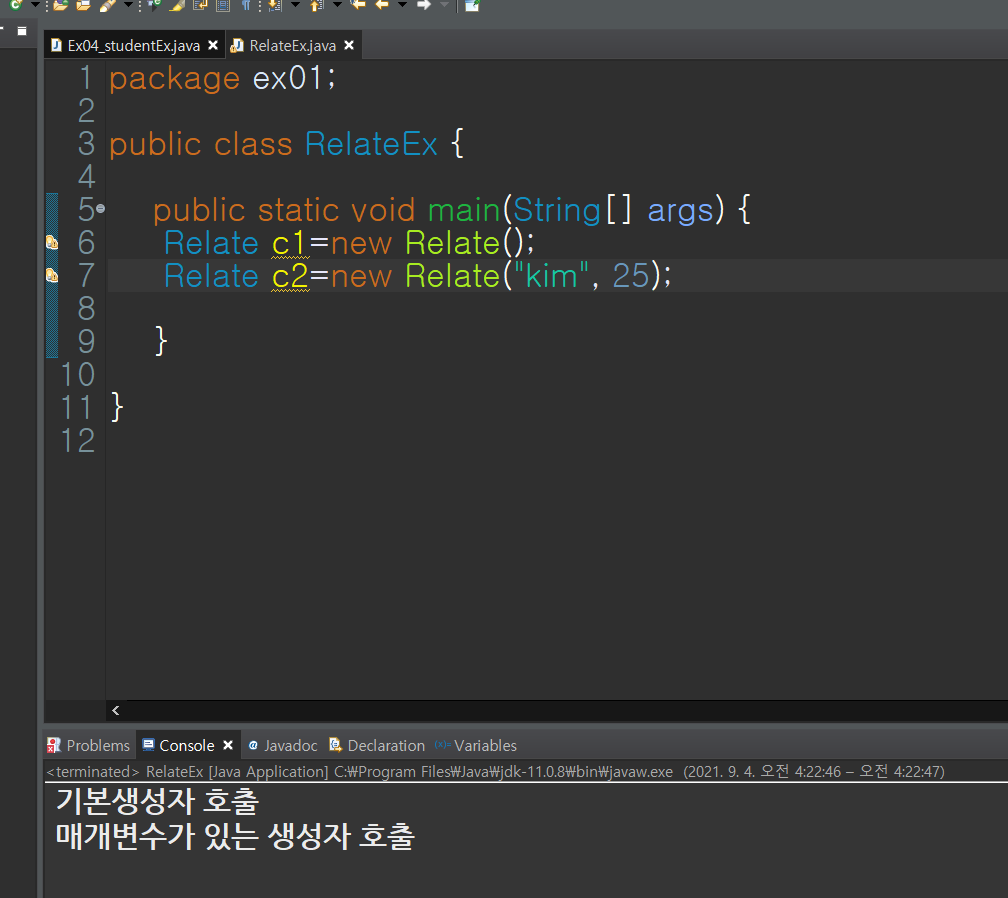1008x898 pixels.
Task: Toggle Block Selection Mode icon
Action: 223,5
